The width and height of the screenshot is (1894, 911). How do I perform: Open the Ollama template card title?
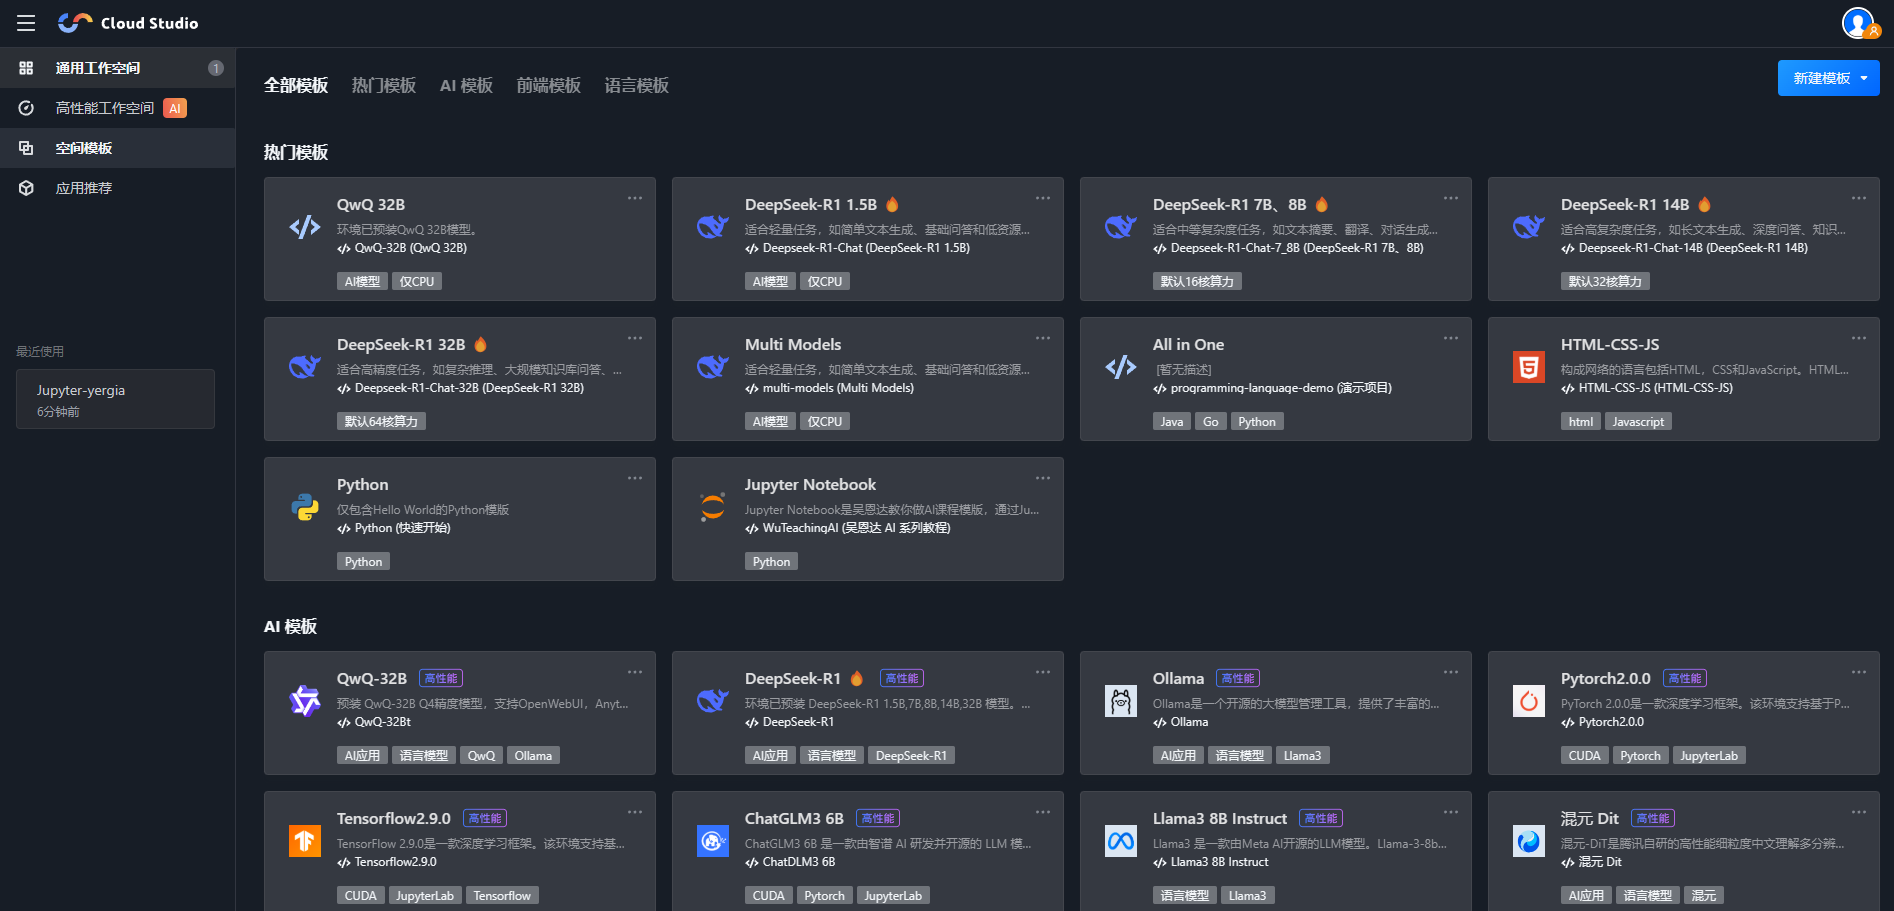coord(1178,679)
